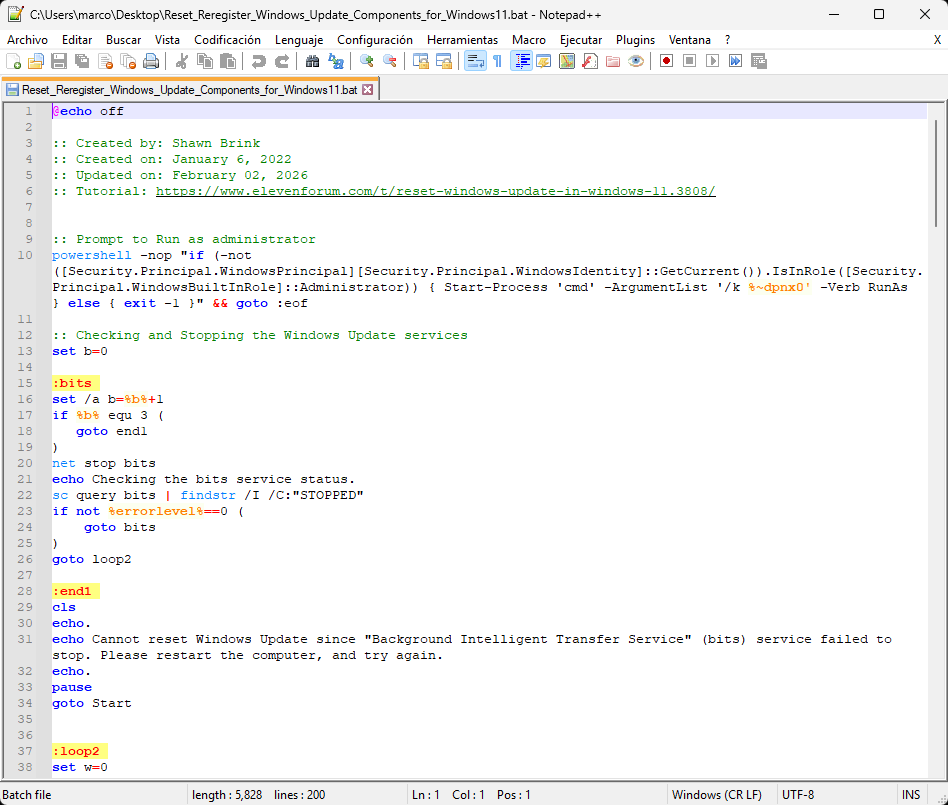
Task: Run macro multiple times with the fast-forward icon
Action: [735, 61]
